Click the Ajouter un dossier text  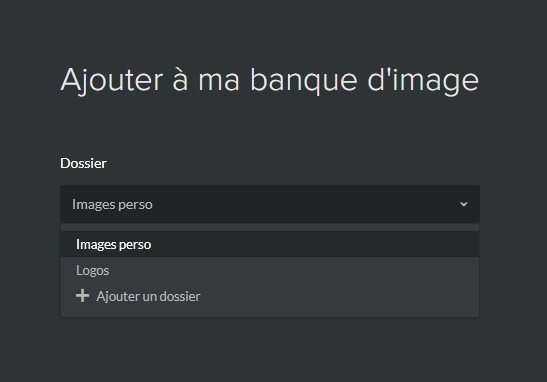(148, 296)
